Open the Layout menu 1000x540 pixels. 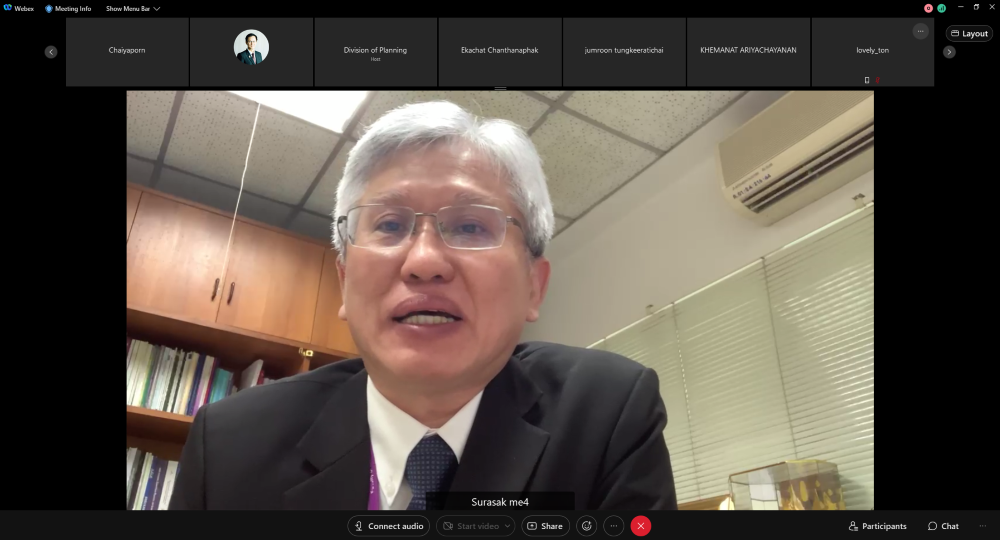coord(968,33)
